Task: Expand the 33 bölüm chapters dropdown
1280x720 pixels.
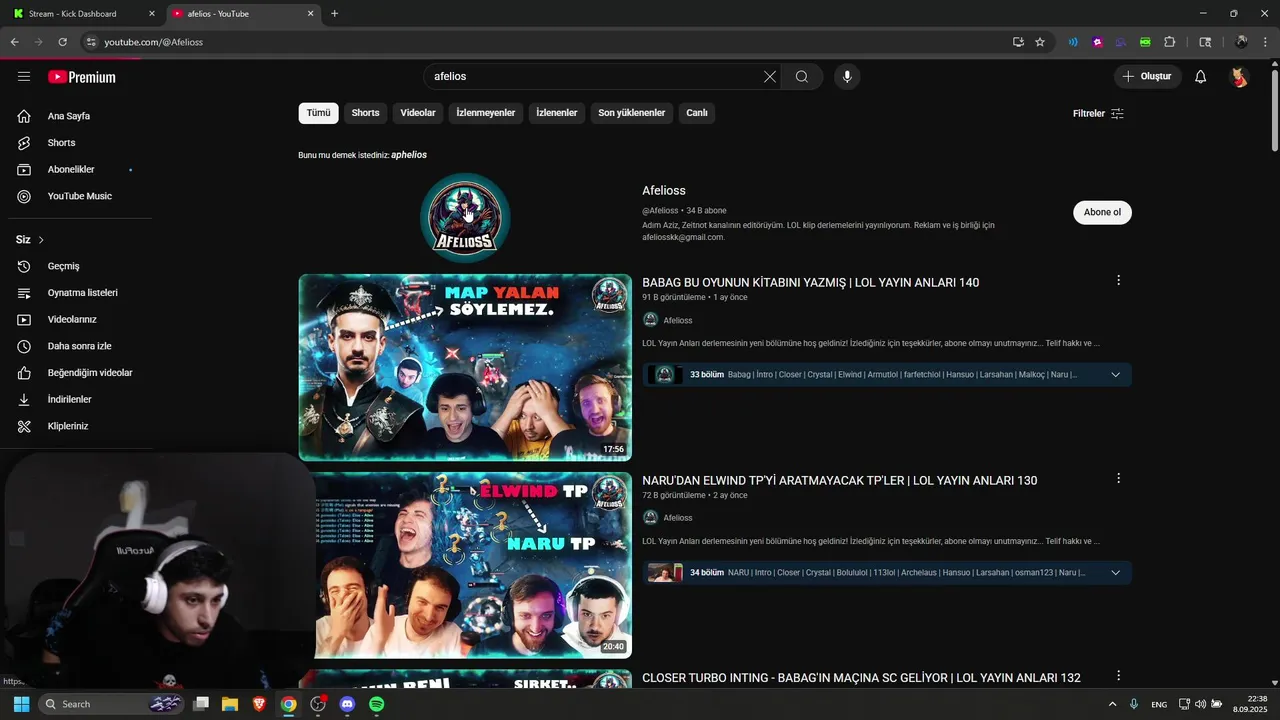Action: coord(1115,375)
